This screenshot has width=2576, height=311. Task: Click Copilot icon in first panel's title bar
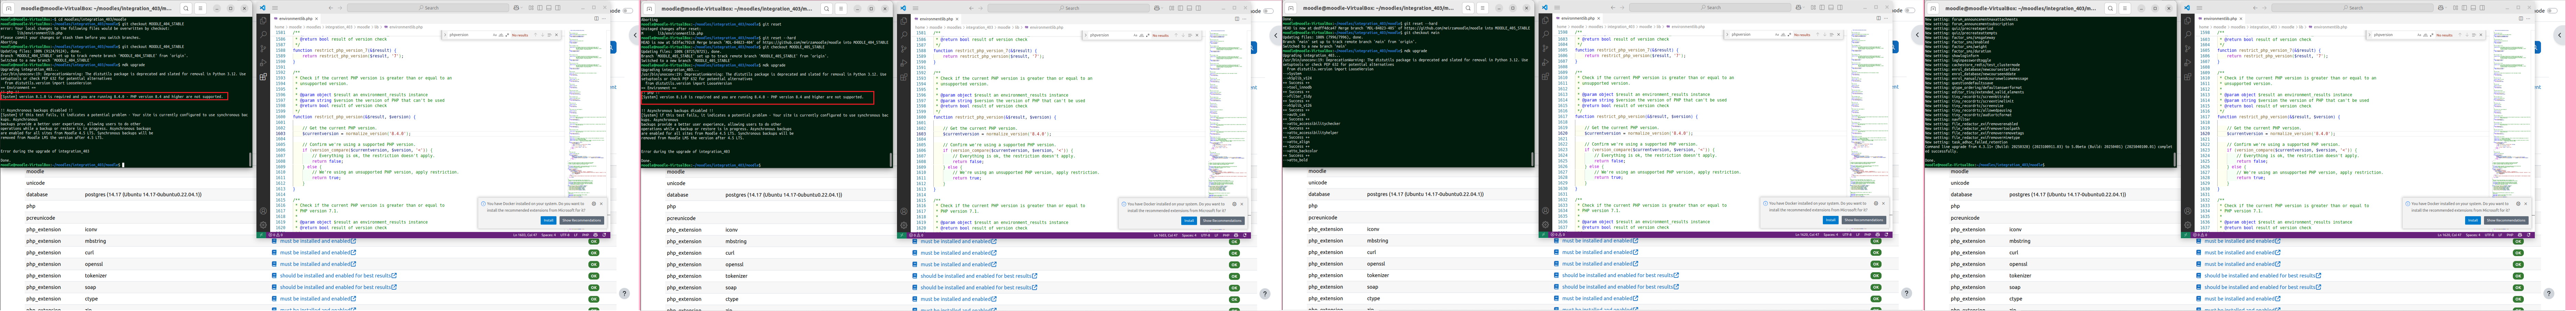[516, 8]
